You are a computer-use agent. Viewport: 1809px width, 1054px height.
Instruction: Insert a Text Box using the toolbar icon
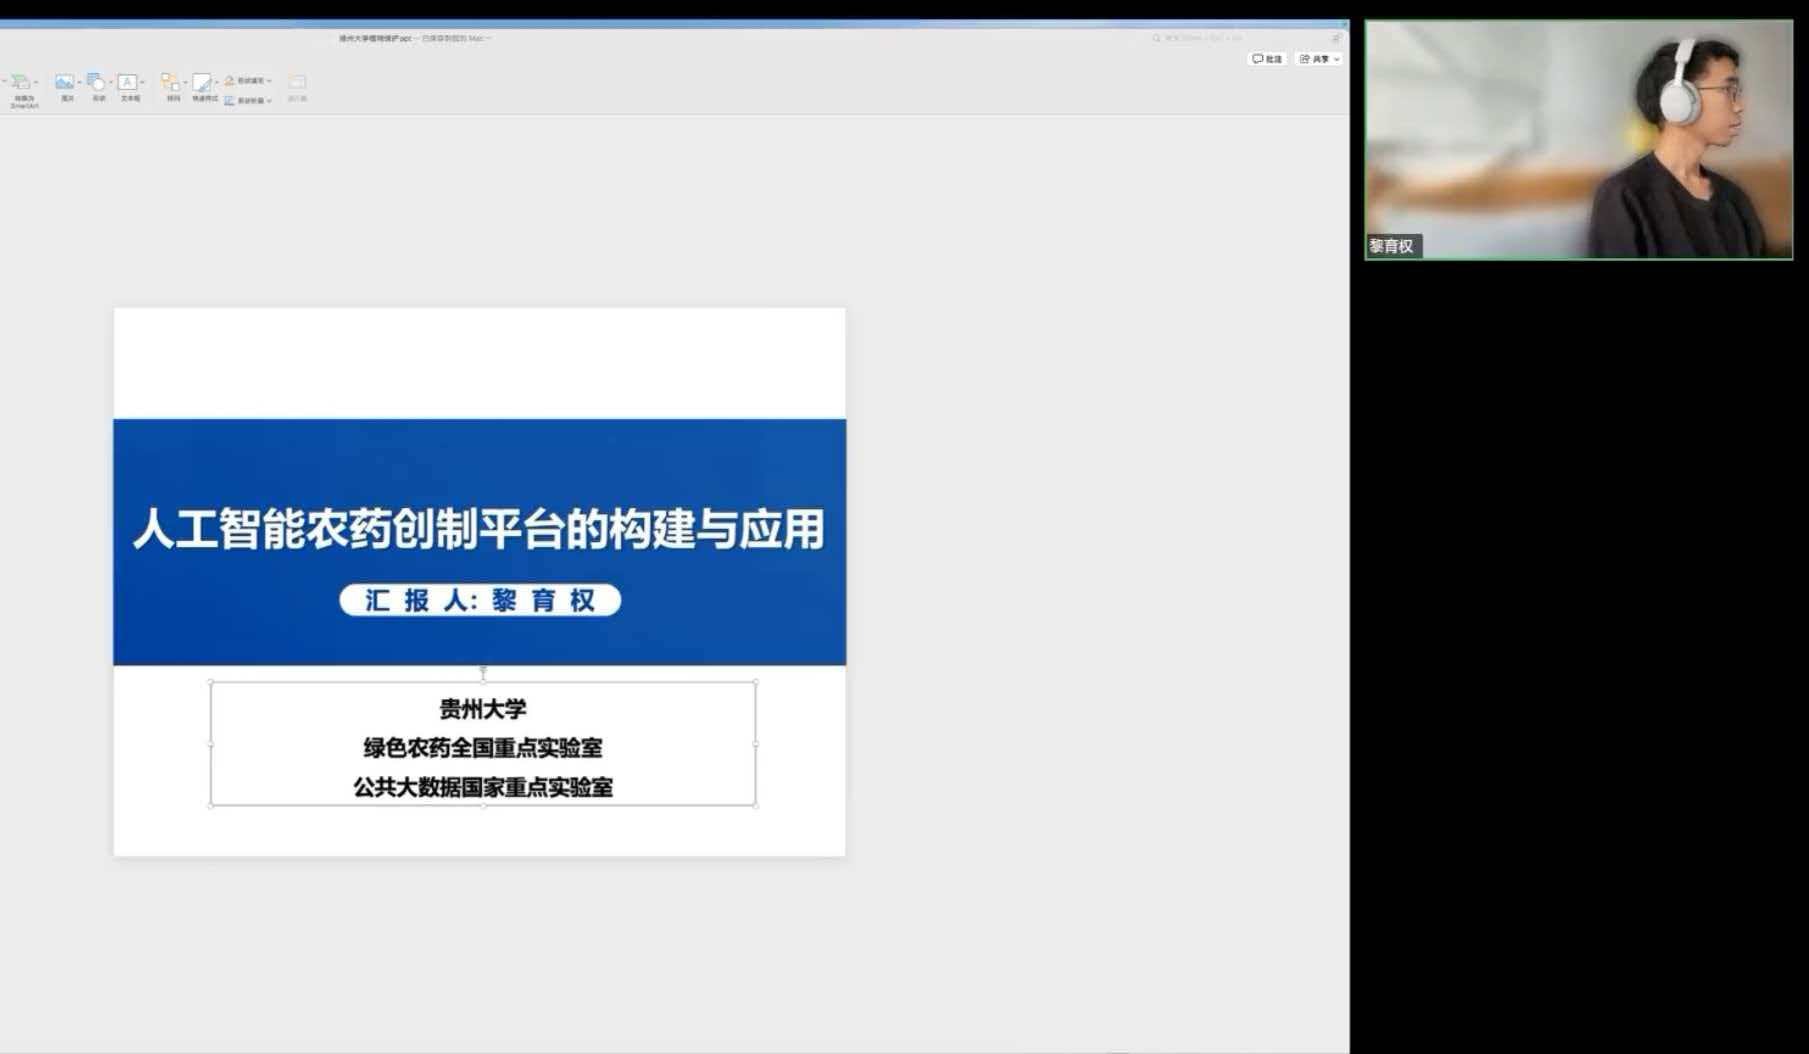[x=128, y=82]
